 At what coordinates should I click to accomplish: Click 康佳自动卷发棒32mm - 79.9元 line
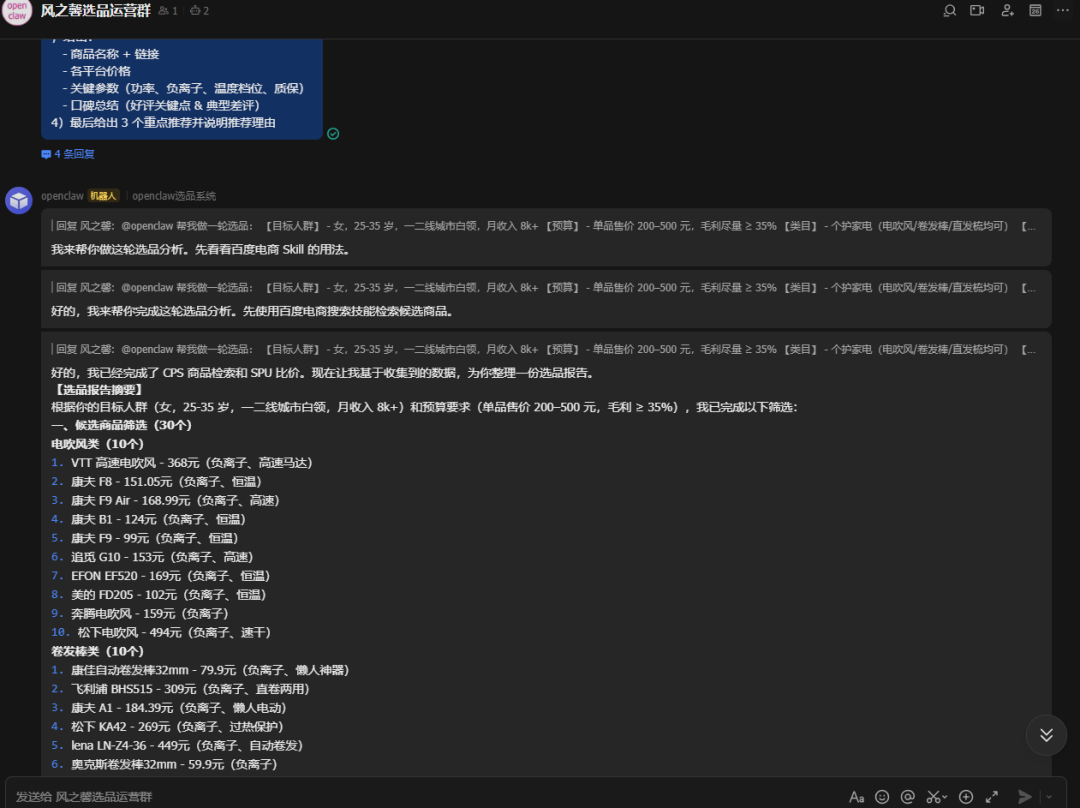201,670
